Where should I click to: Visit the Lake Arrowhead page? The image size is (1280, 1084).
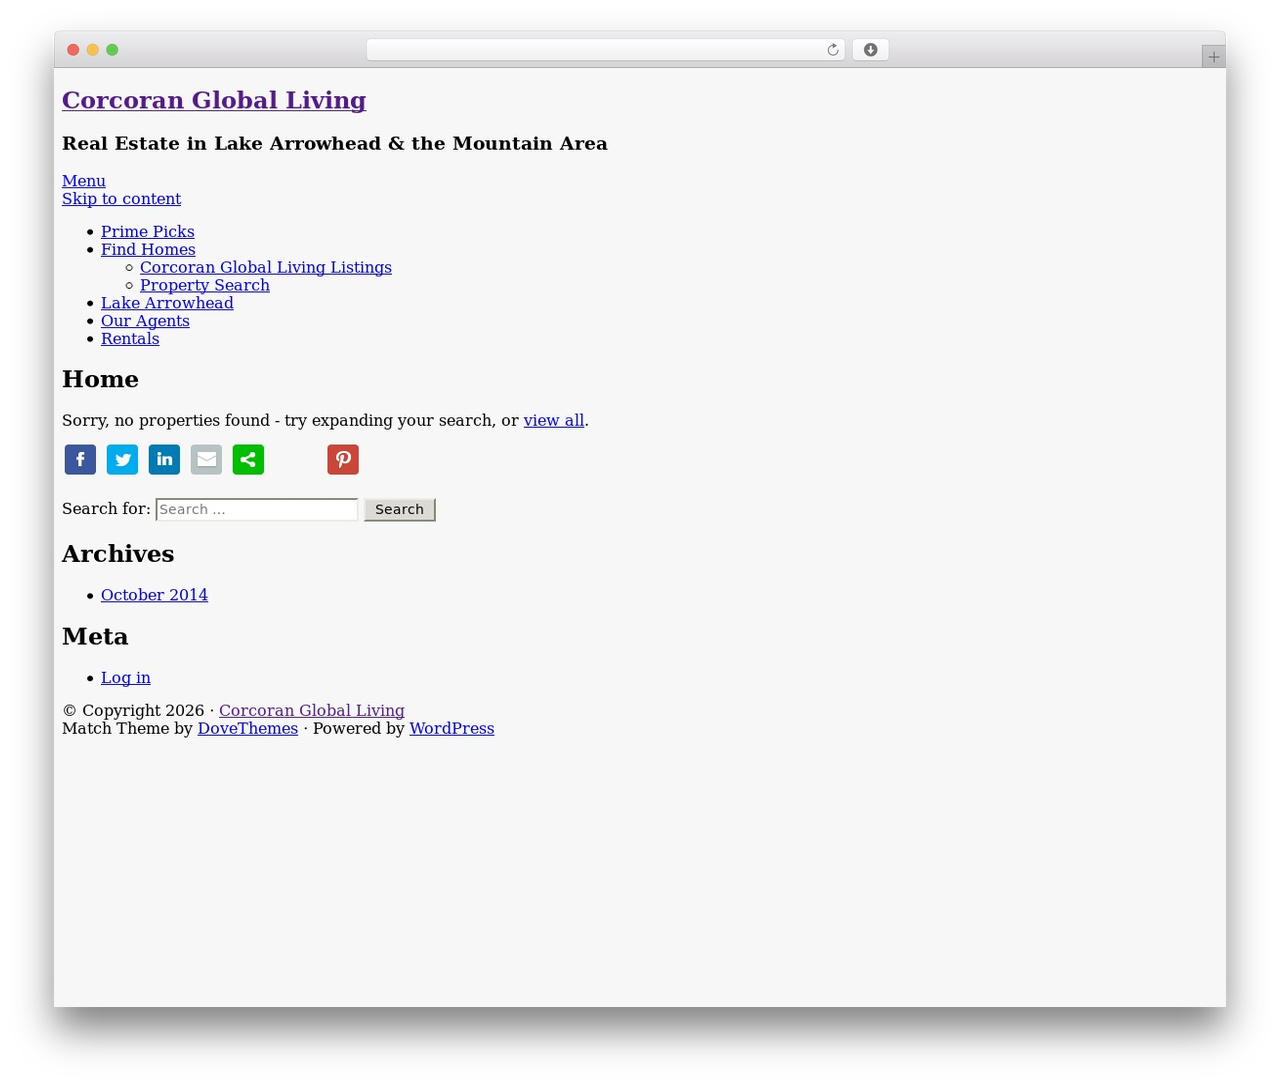point(167,303)
